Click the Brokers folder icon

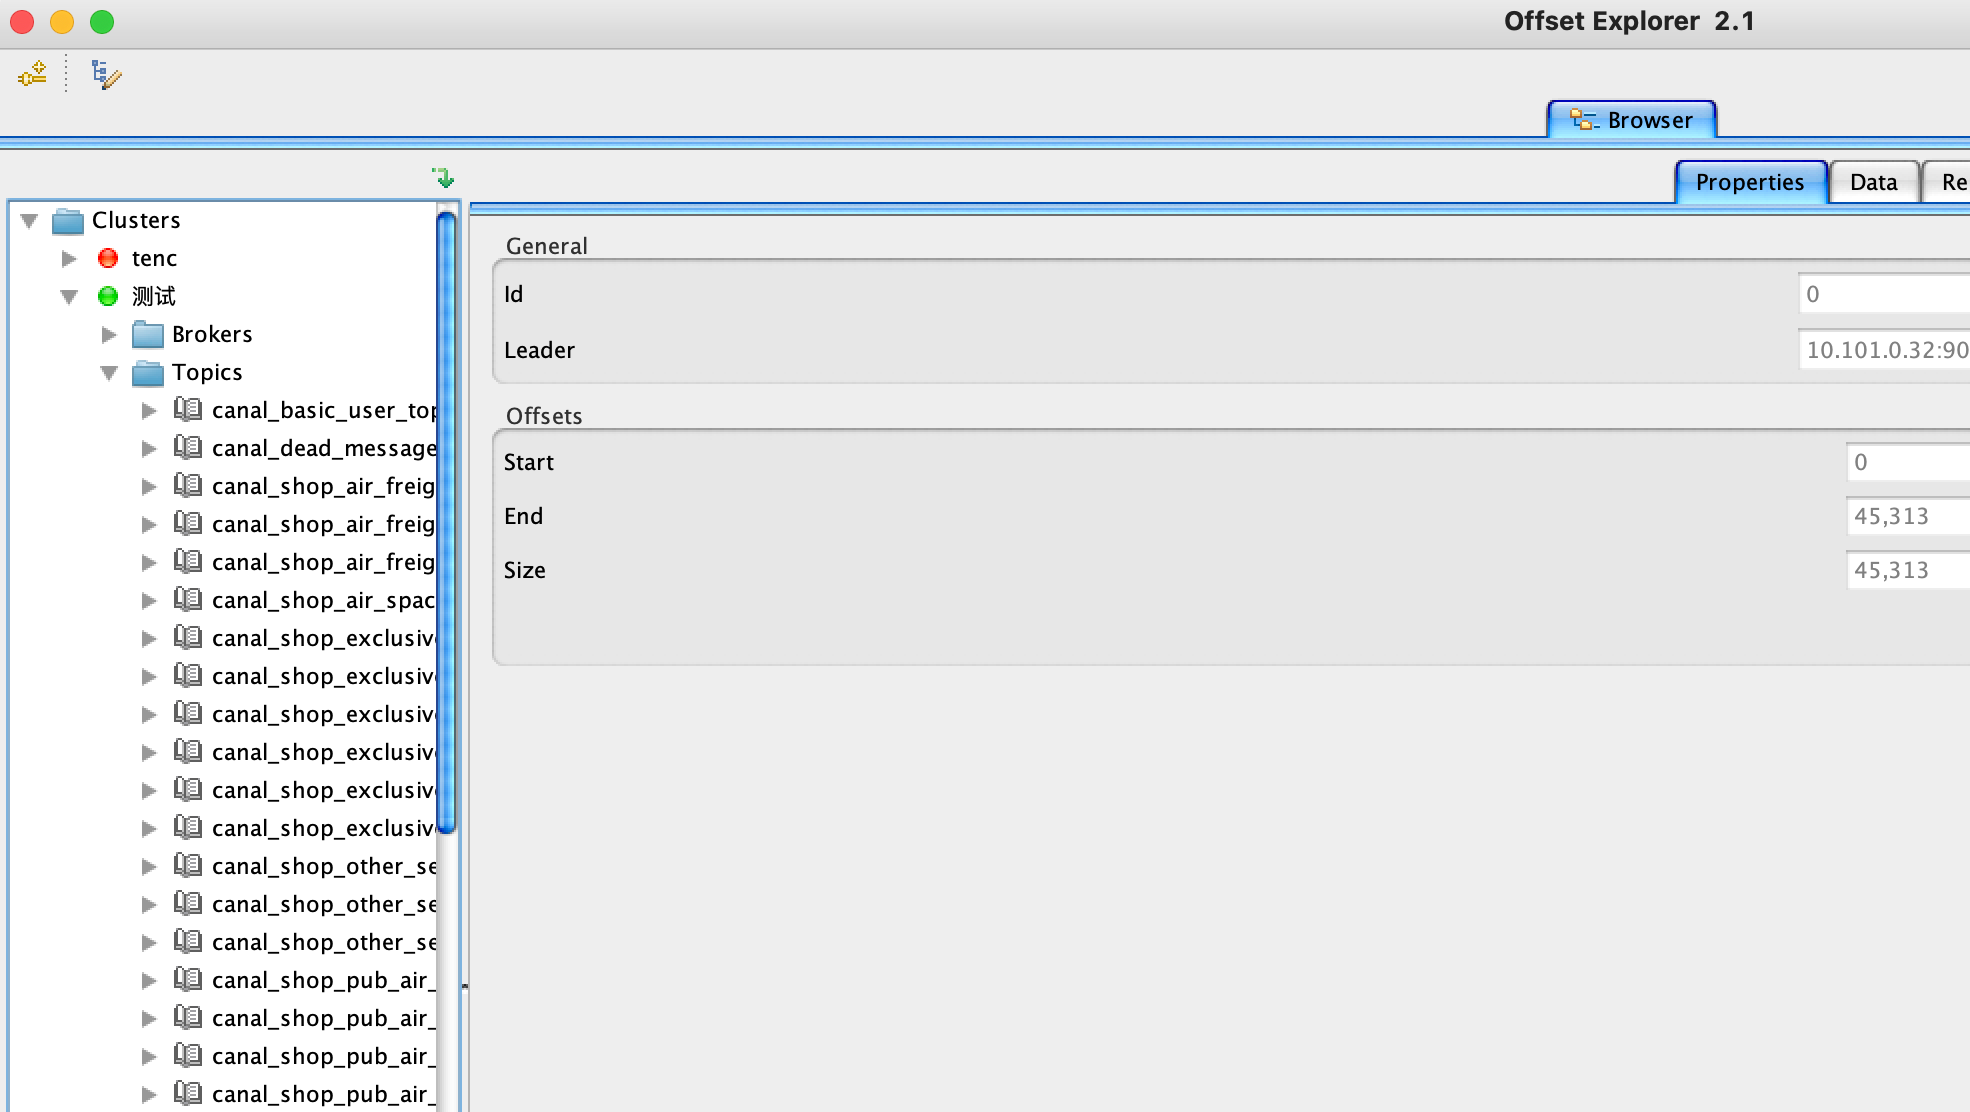click(x=148, y=334)
